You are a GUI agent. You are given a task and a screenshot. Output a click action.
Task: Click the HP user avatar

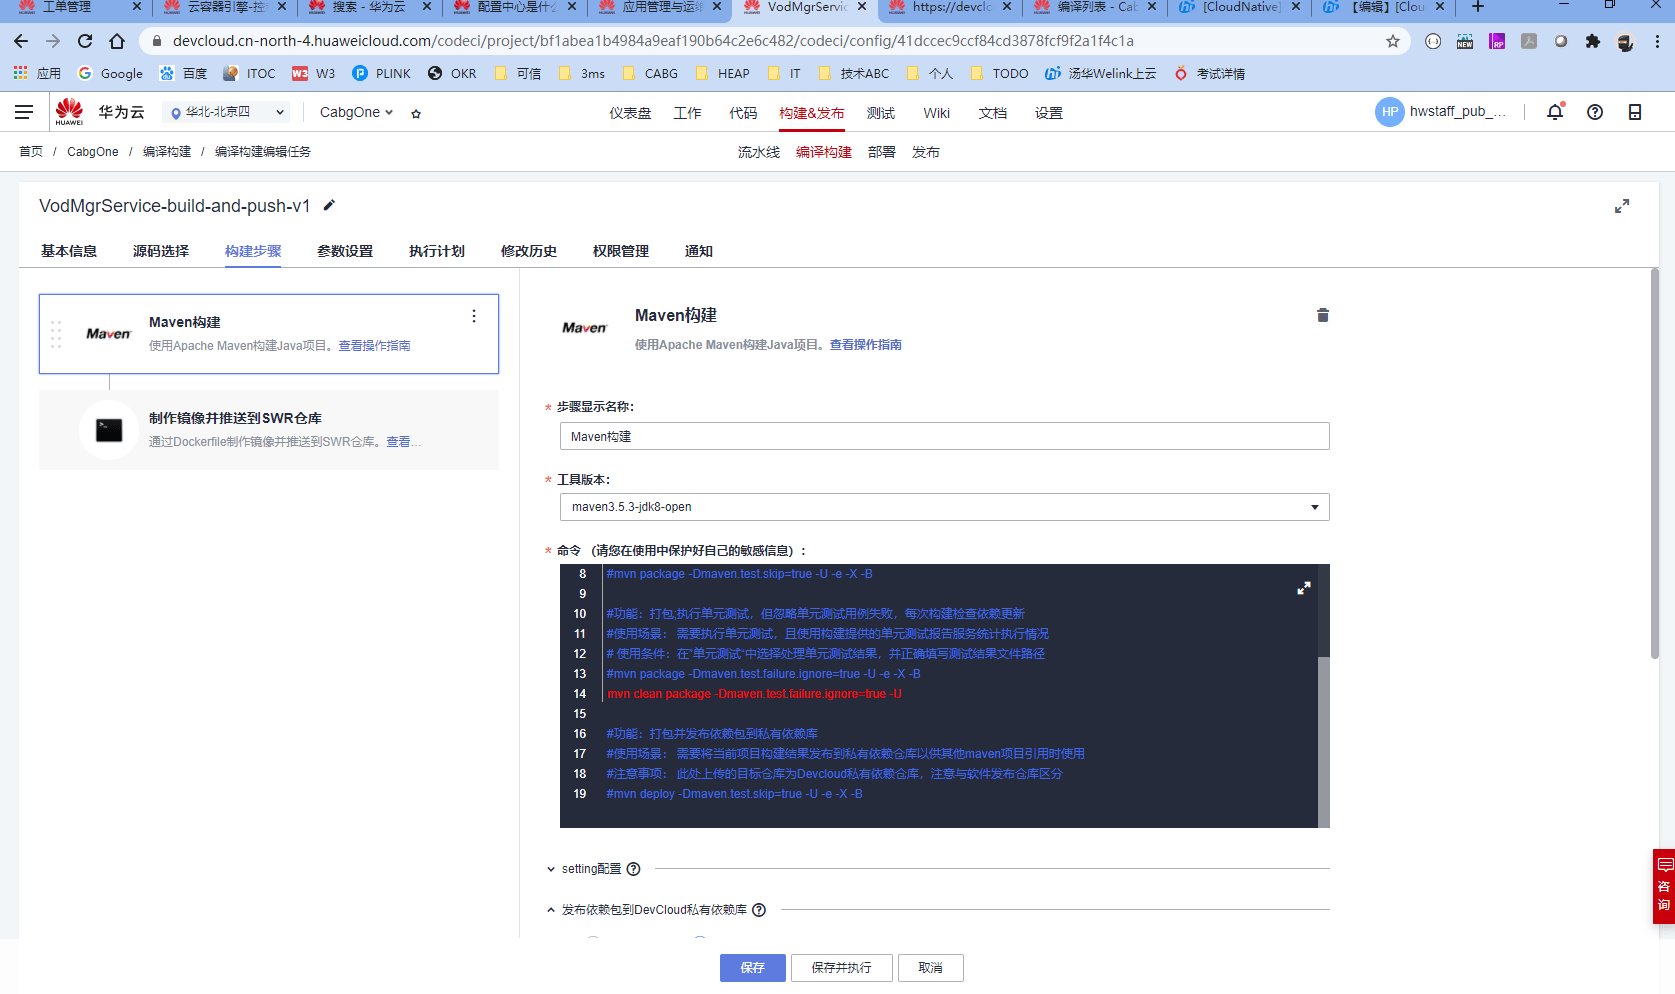point(1390,112)
